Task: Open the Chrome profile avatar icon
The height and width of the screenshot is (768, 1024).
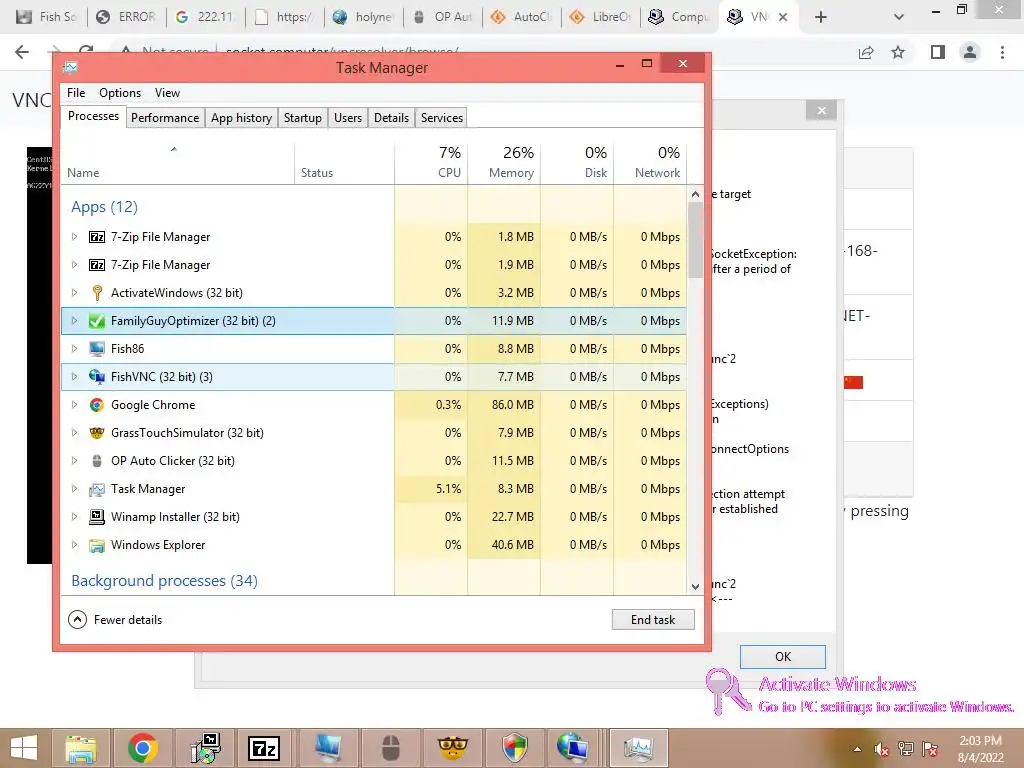Action: pyautogui.click(x=970, y=52)
